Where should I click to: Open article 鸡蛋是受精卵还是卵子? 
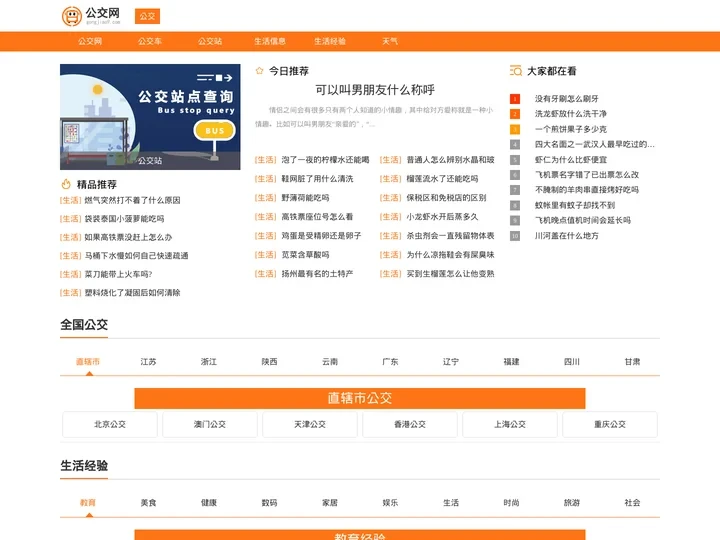321,236
